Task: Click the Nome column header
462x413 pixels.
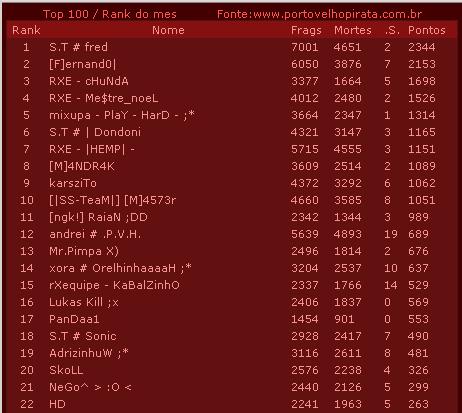Action: (168, 30)
